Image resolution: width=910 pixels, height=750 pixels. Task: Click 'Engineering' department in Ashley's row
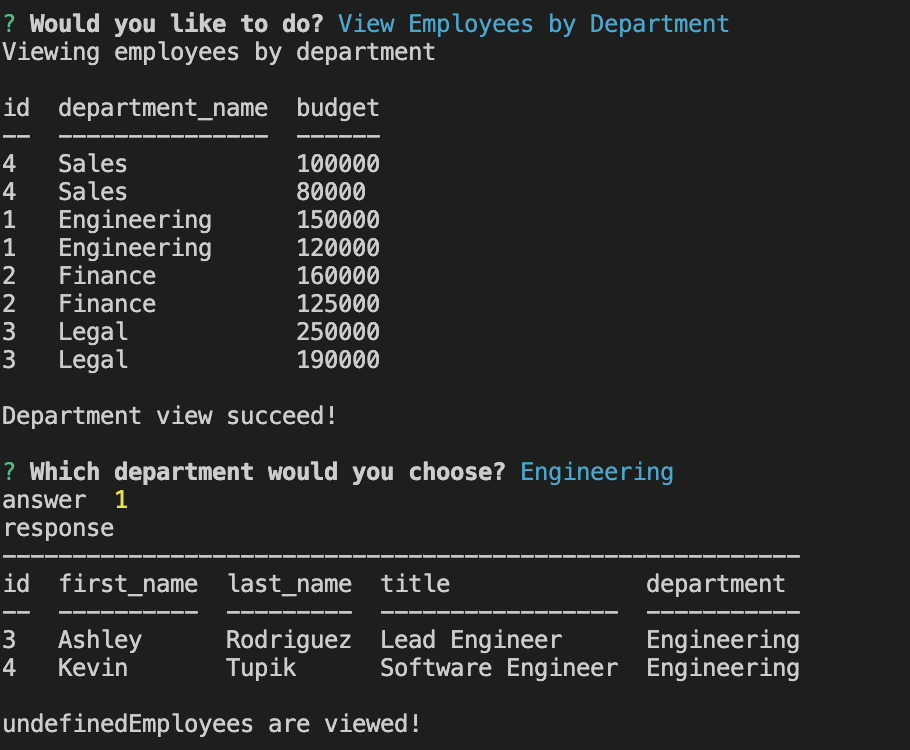point(723,641)
